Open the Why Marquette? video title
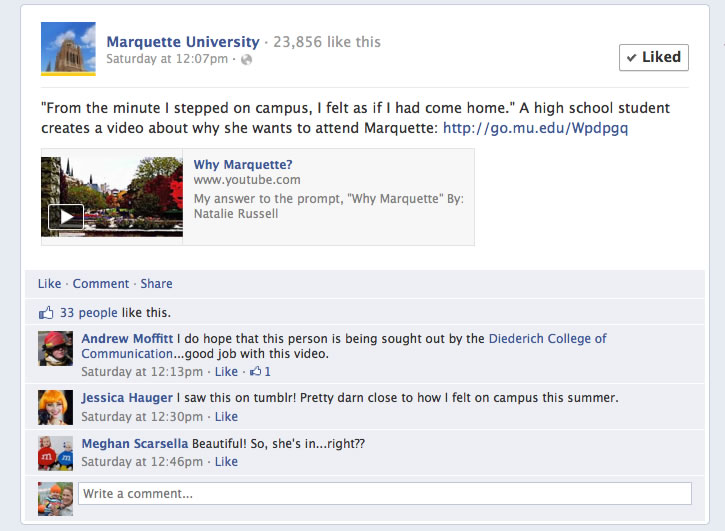725x531 pixels. 243,165
